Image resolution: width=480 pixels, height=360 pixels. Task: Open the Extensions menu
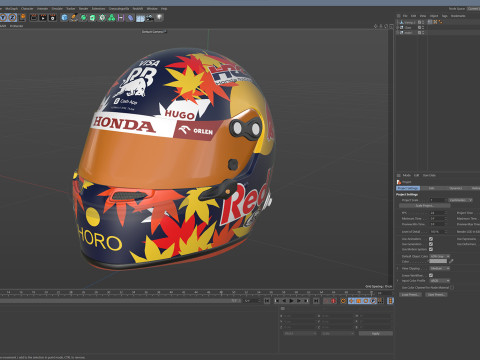click(98, 9)
